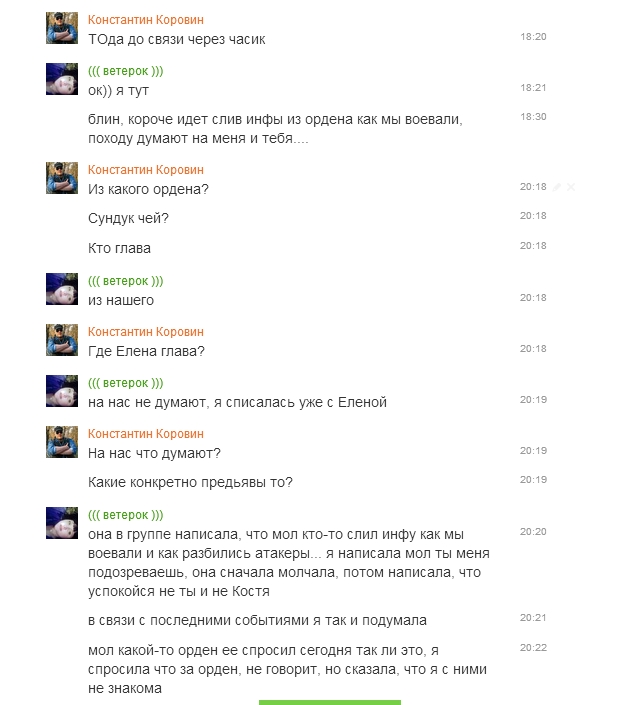Open Константин Коровин name link above 'ТОда до связи'

[146, 20]
